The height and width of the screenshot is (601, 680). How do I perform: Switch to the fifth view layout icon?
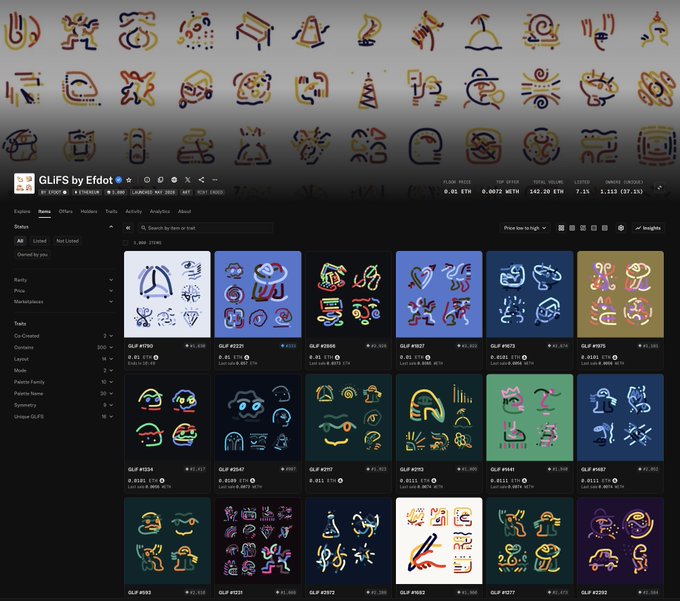605,228
